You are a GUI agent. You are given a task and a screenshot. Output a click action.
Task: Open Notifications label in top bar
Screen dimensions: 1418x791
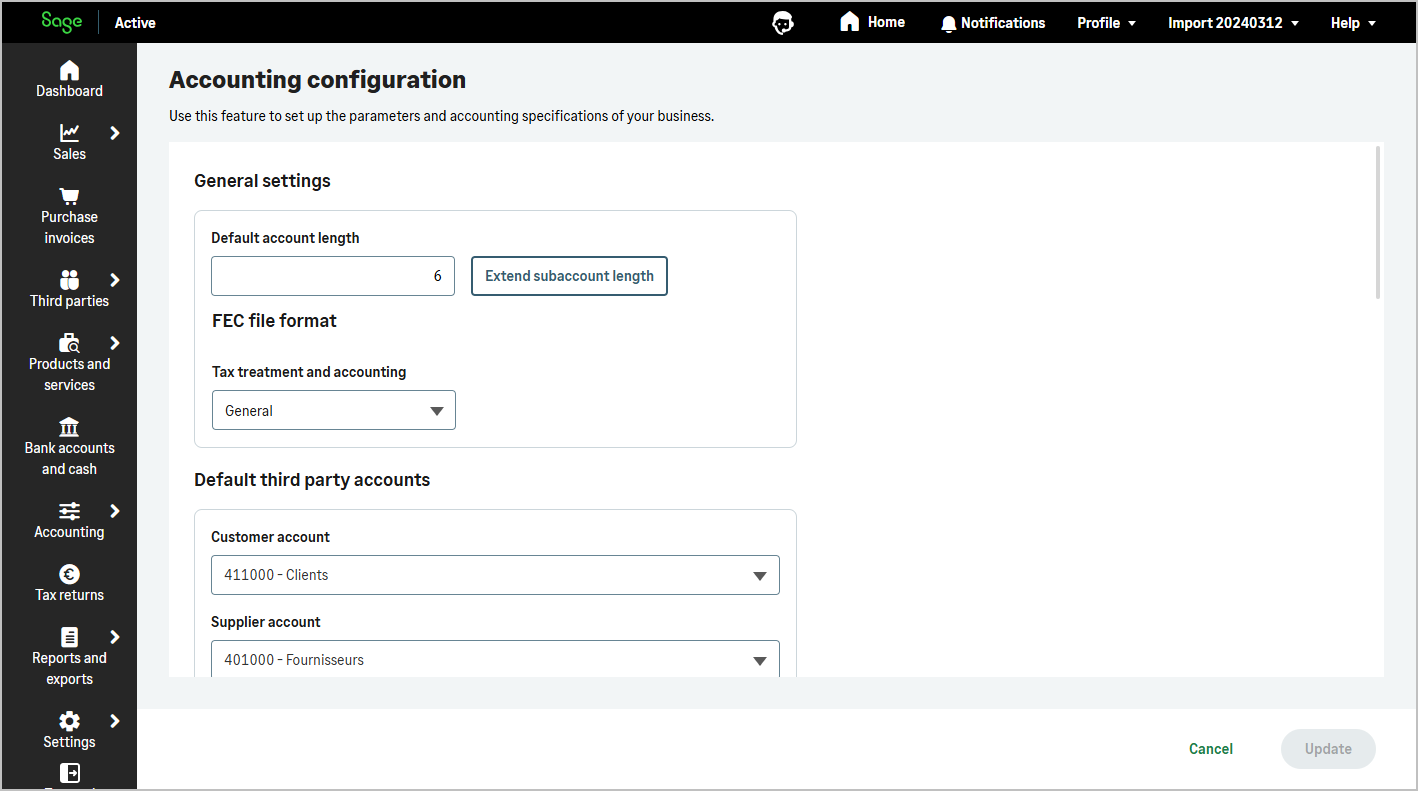(1003, 23)
